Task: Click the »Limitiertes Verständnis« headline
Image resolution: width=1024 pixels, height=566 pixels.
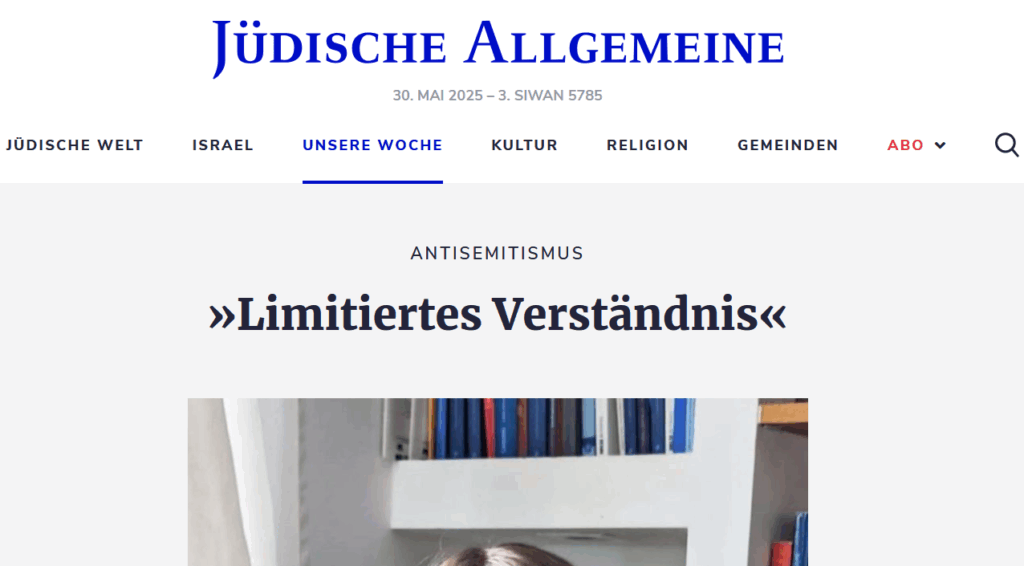Action: coord(498,315)
